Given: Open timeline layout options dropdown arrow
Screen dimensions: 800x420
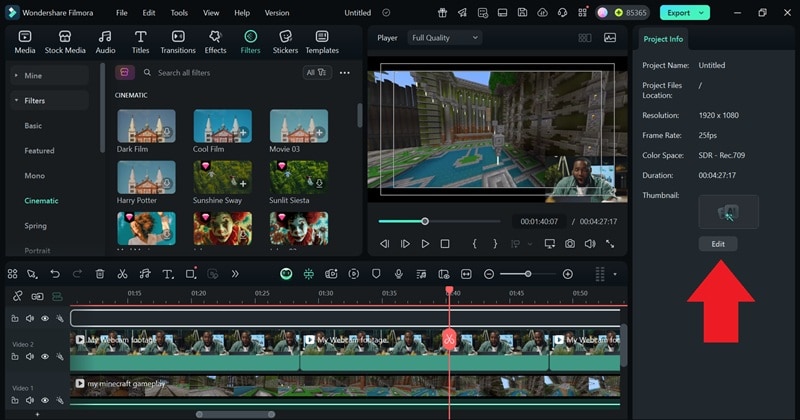Looking at the screenshot, I should [x=615, y=274].
